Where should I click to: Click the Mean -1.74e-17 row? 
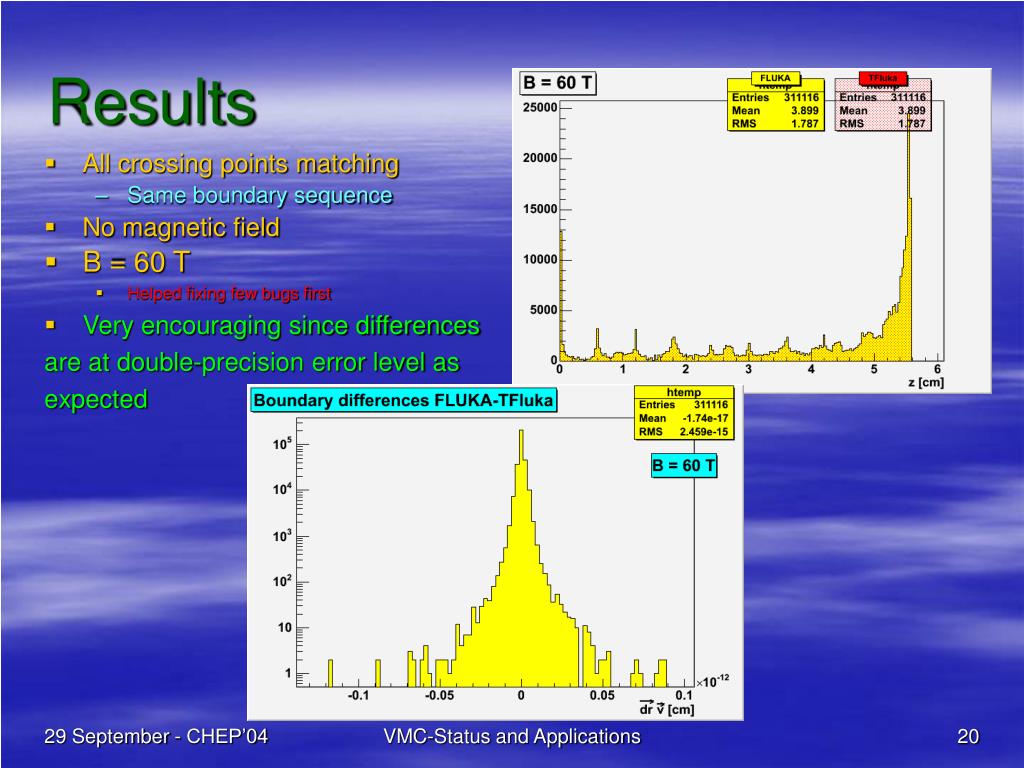point(684,418)
